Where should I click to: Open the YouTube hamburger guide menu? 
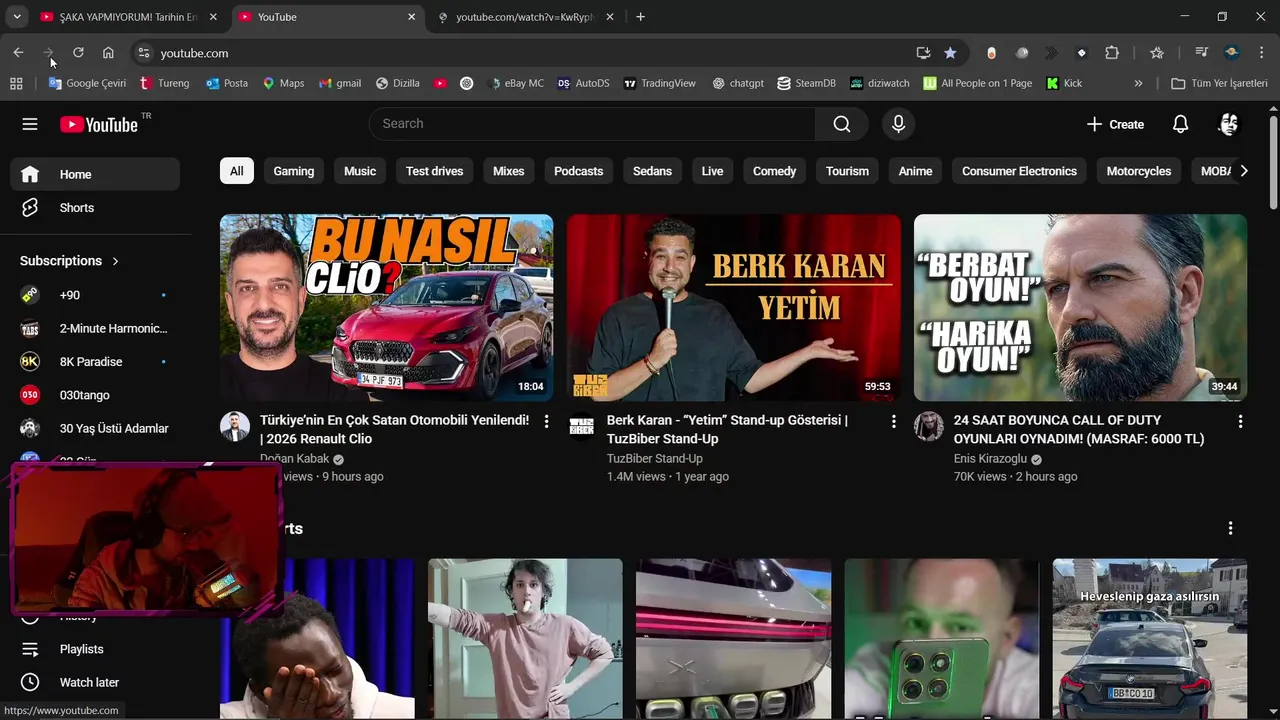pyautogui.click(x=30, y=124)
